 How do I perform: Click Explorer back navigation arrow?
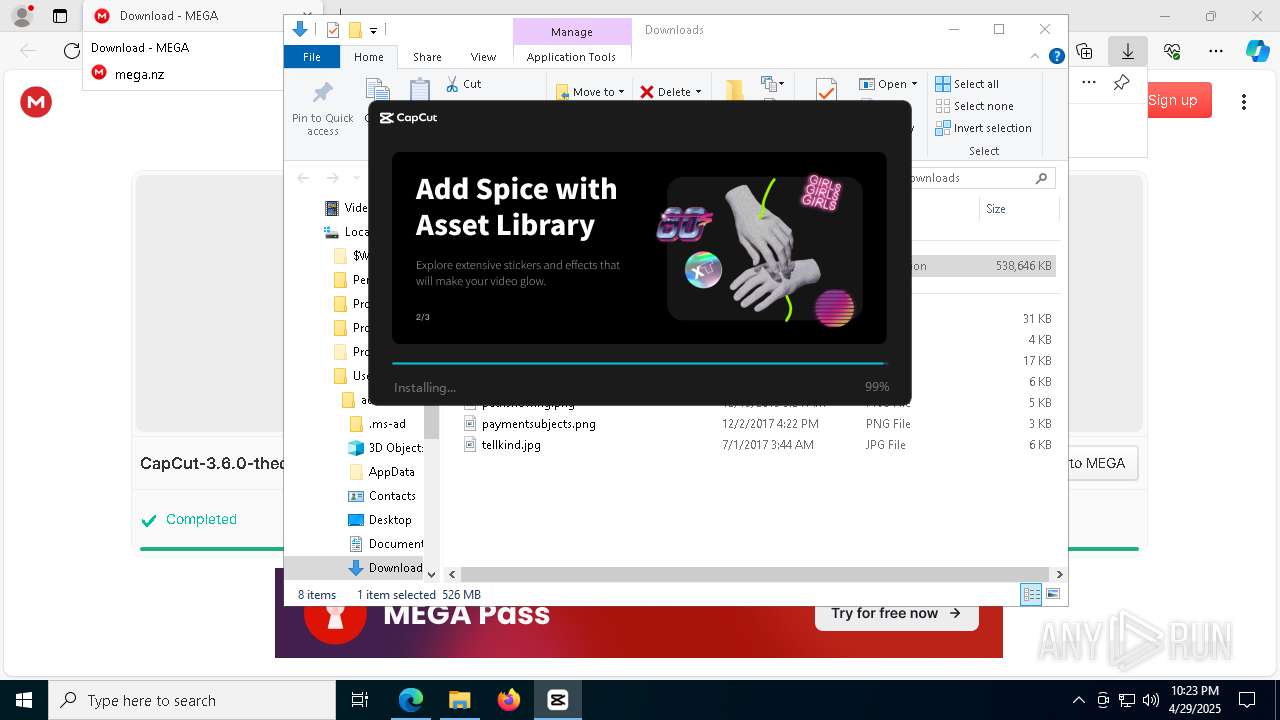(x=303, y=178)
